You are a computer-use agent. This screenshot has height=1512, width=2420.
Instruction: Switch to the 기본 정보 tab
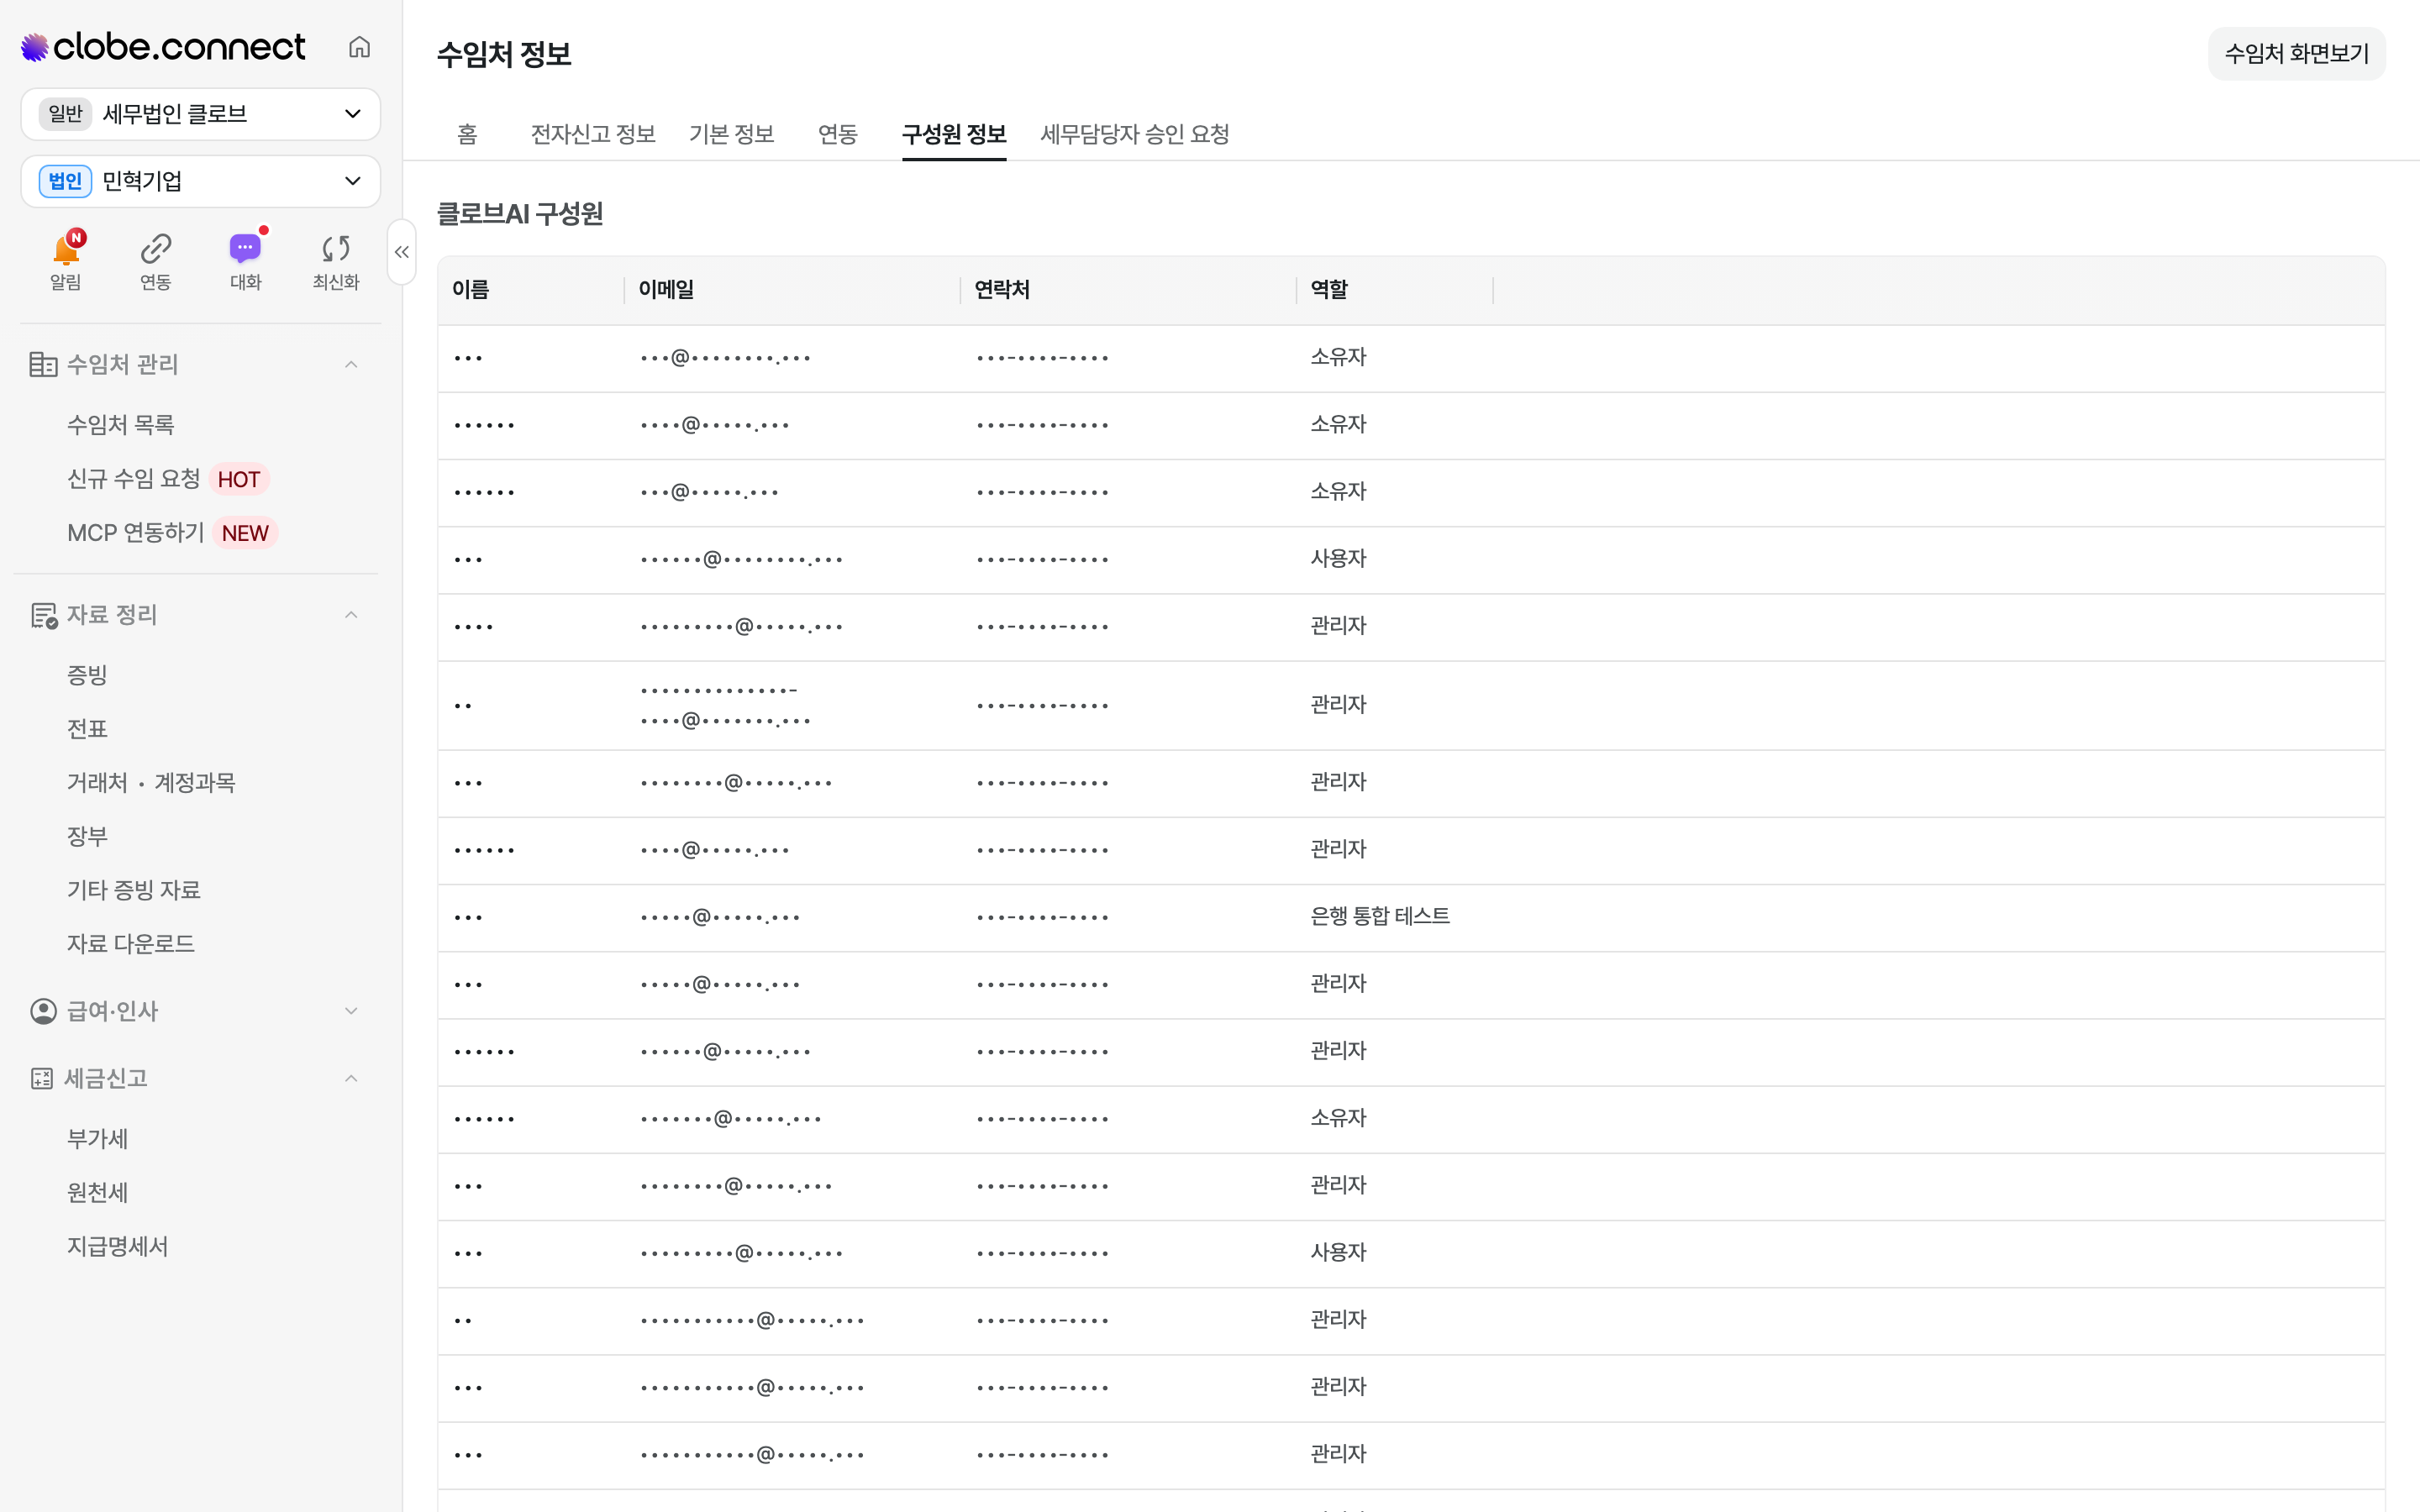[732, 134]
